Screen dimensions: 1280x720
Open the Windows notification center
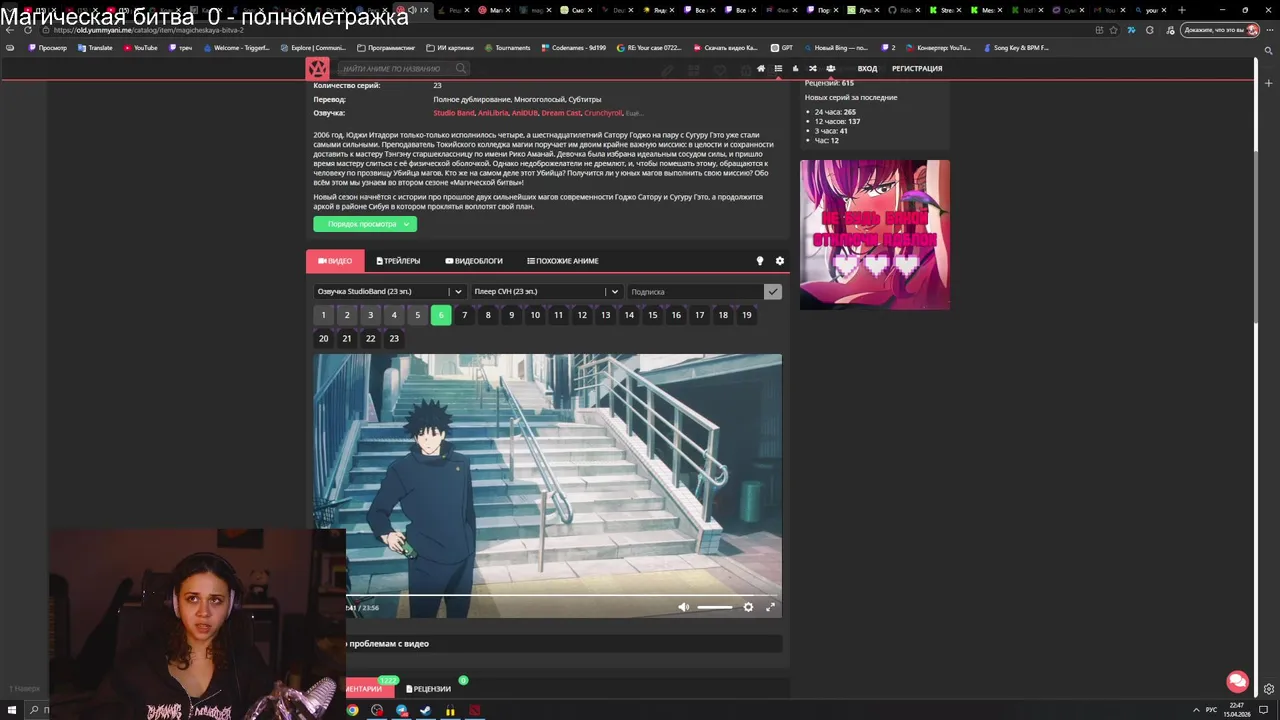[1265, 710]
